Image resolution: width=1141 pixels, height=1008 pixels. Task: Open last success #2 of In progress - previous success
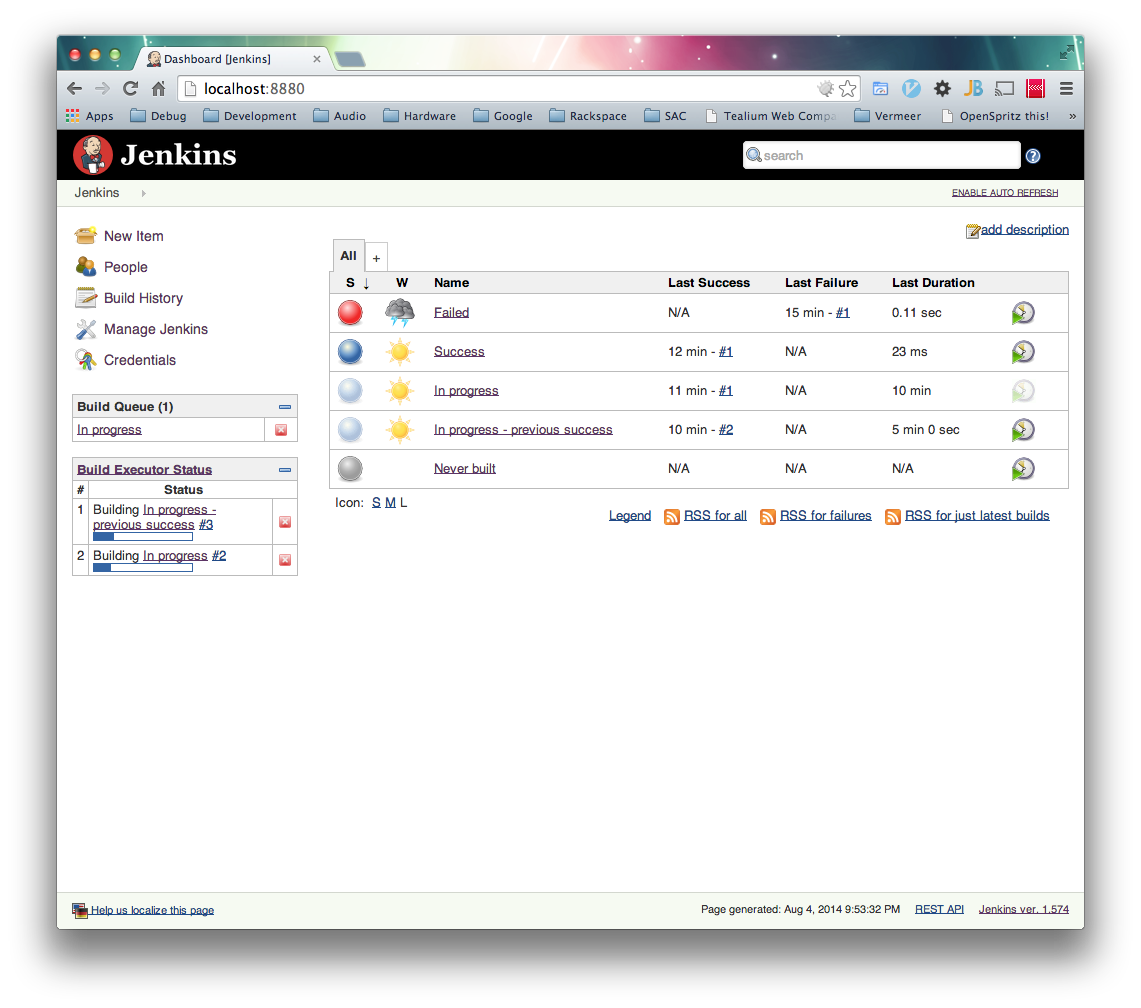point(726,429)
